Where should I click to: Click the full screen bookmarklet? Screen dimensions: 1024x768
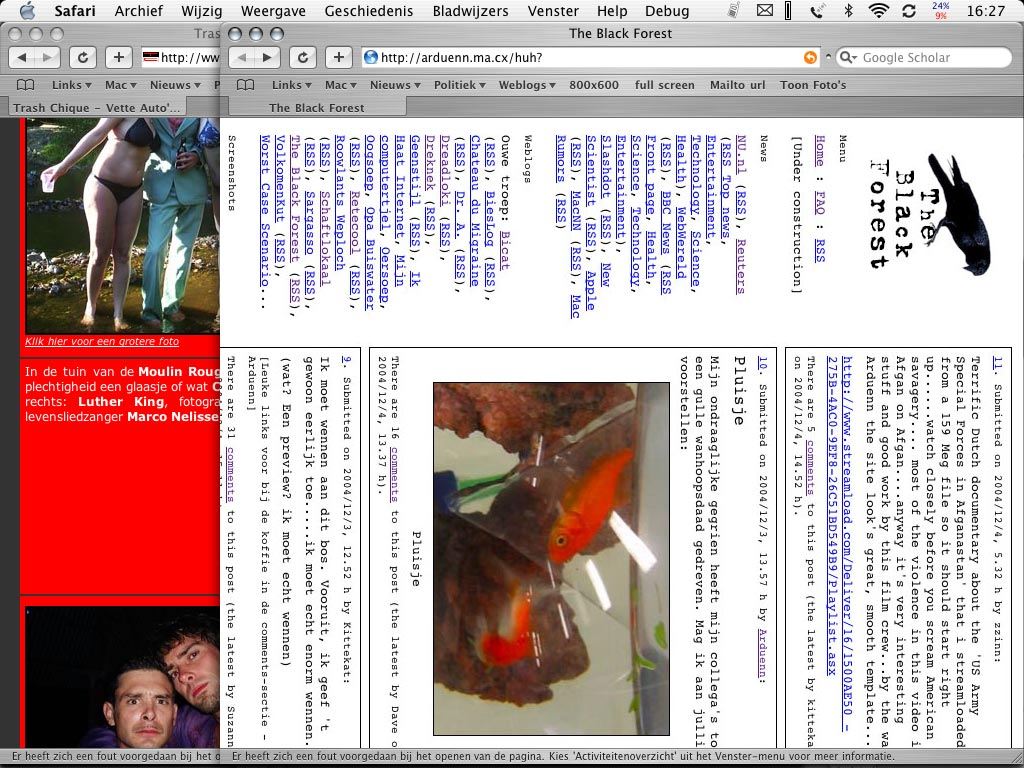pyautogui.click(x=664, y=85)
